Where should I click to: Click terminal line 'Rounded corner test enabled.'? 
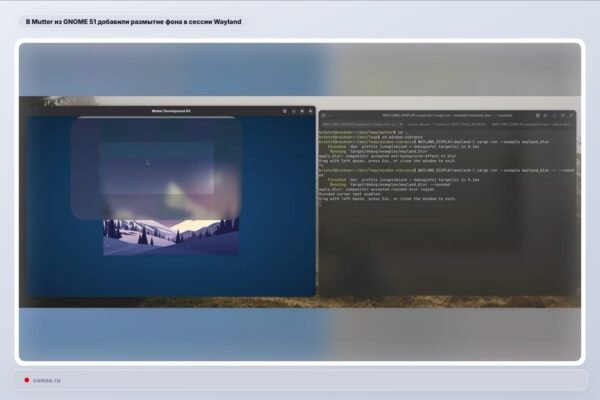point(350,194)
